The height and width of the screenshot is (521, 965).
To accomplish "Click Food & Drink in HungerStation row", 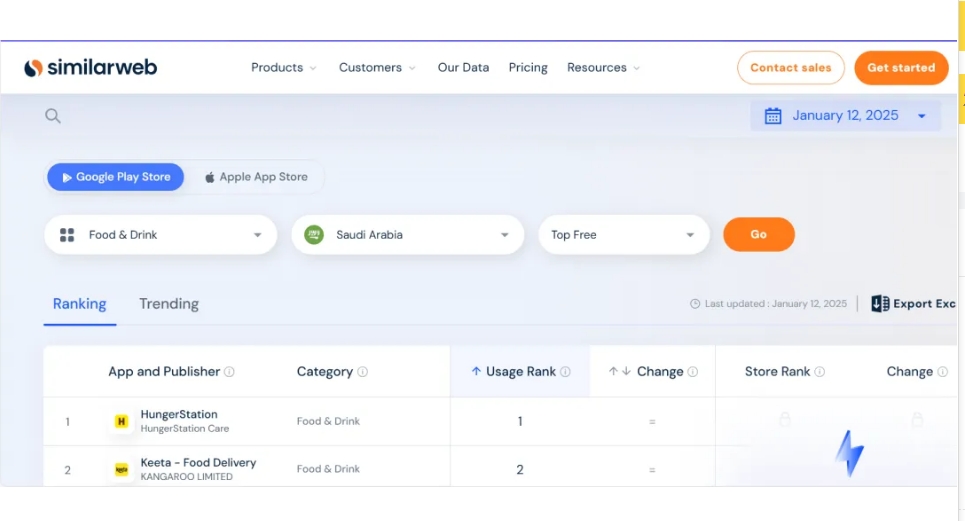I will click(328, 421).
